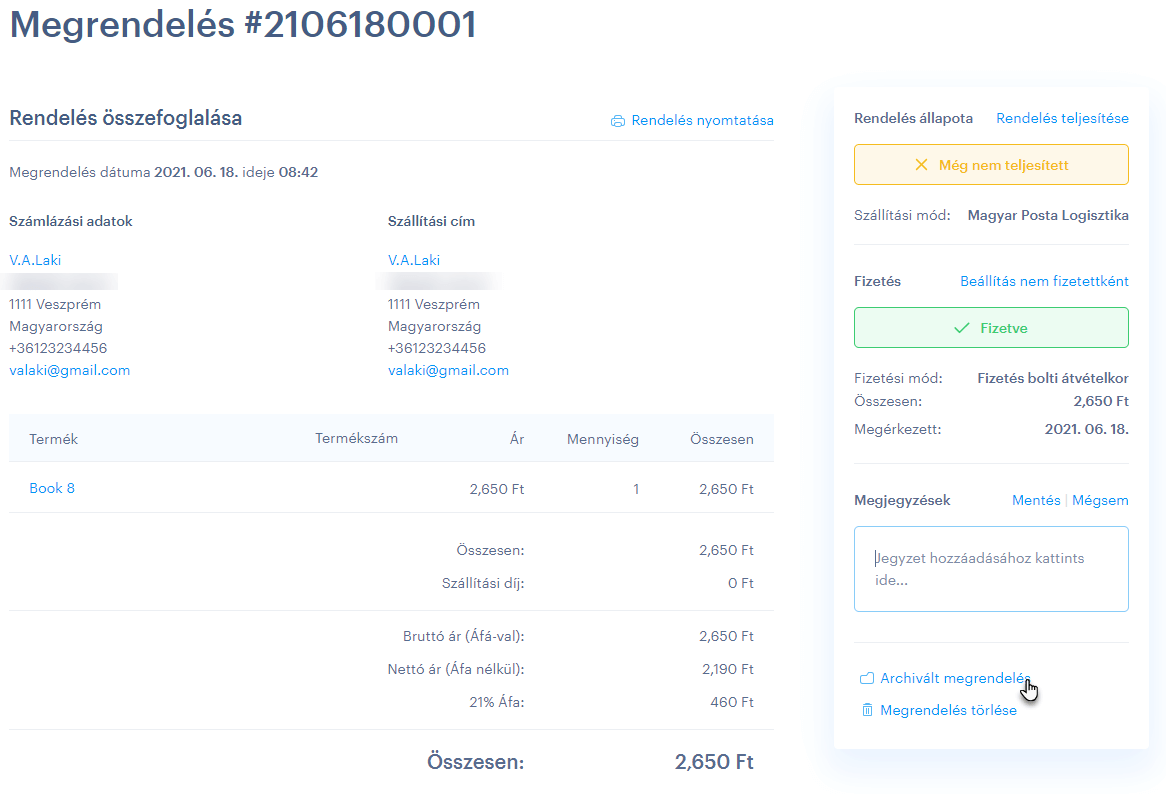Screen dimensions: 1166x794
Task: Click Rendelés teljesítése link
Action: coord(1062,118)
